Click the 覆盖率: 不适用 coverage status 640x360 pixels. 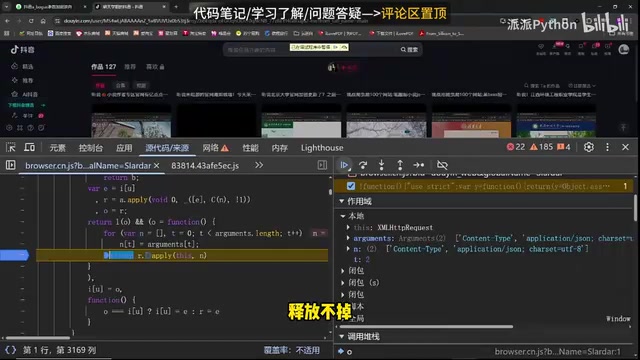[292, 350]
